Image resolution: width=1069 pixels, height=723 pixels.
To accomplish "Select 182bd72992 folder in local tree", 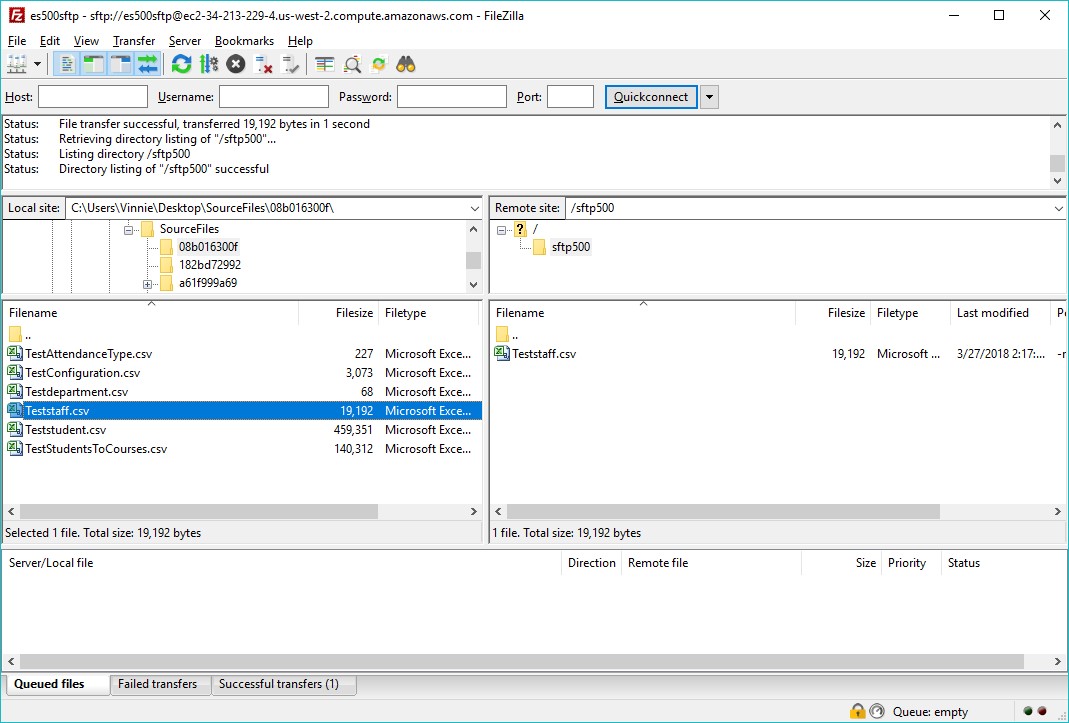I will (x=210, y=265).
